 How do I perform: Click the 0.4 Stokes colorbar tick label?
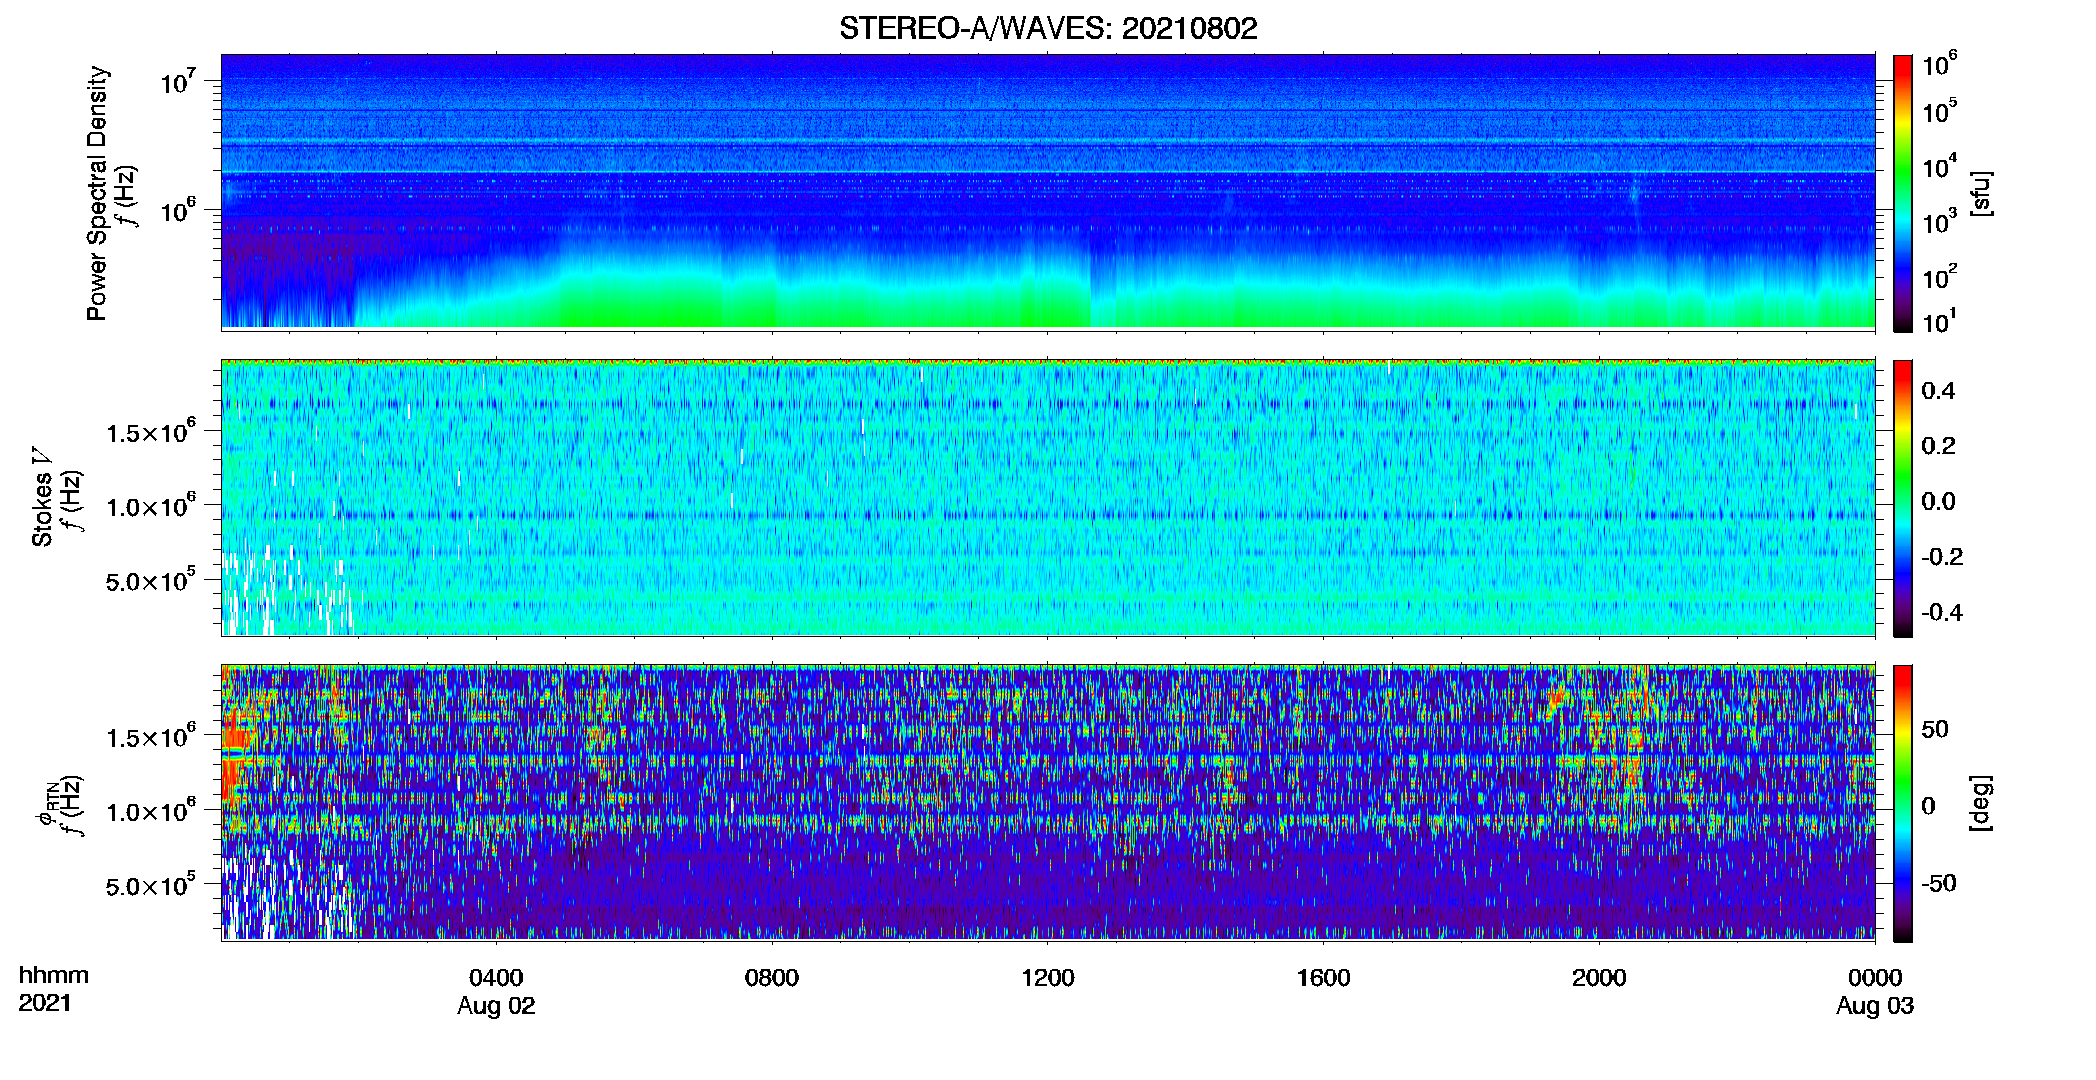point(1938,391)
